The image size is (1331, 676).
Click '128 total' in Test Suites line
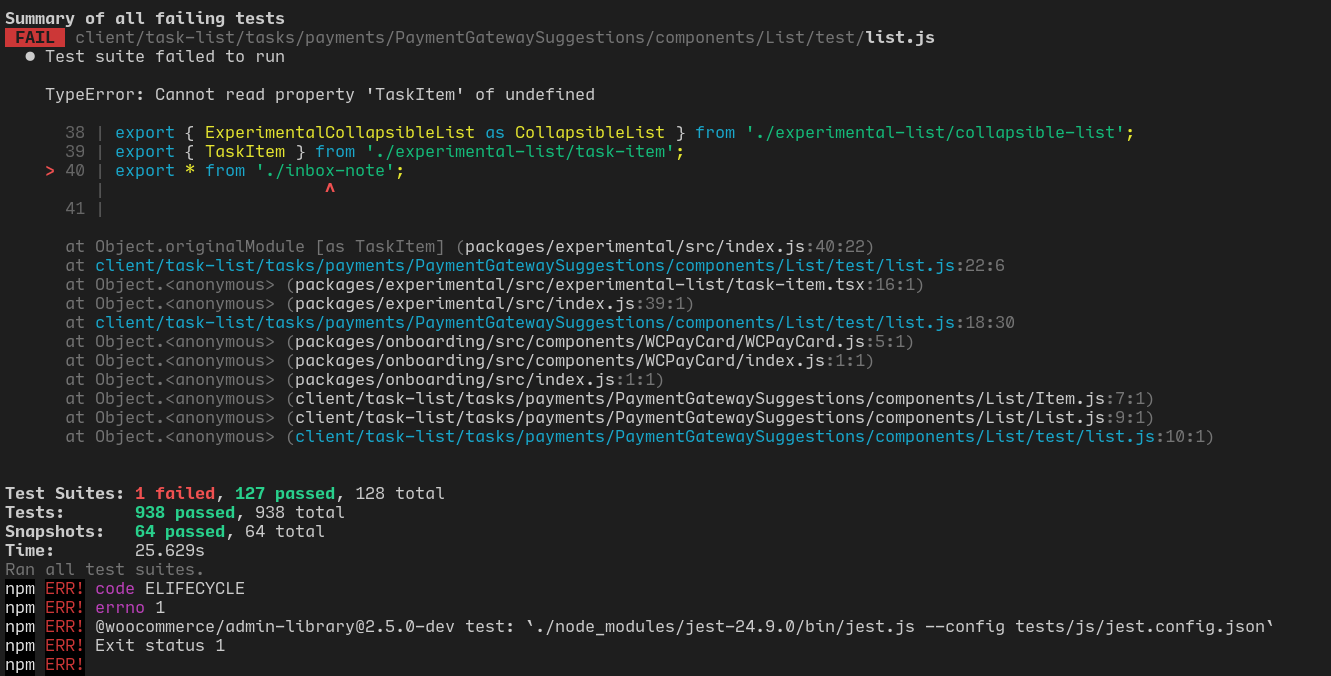pos(400,493)
